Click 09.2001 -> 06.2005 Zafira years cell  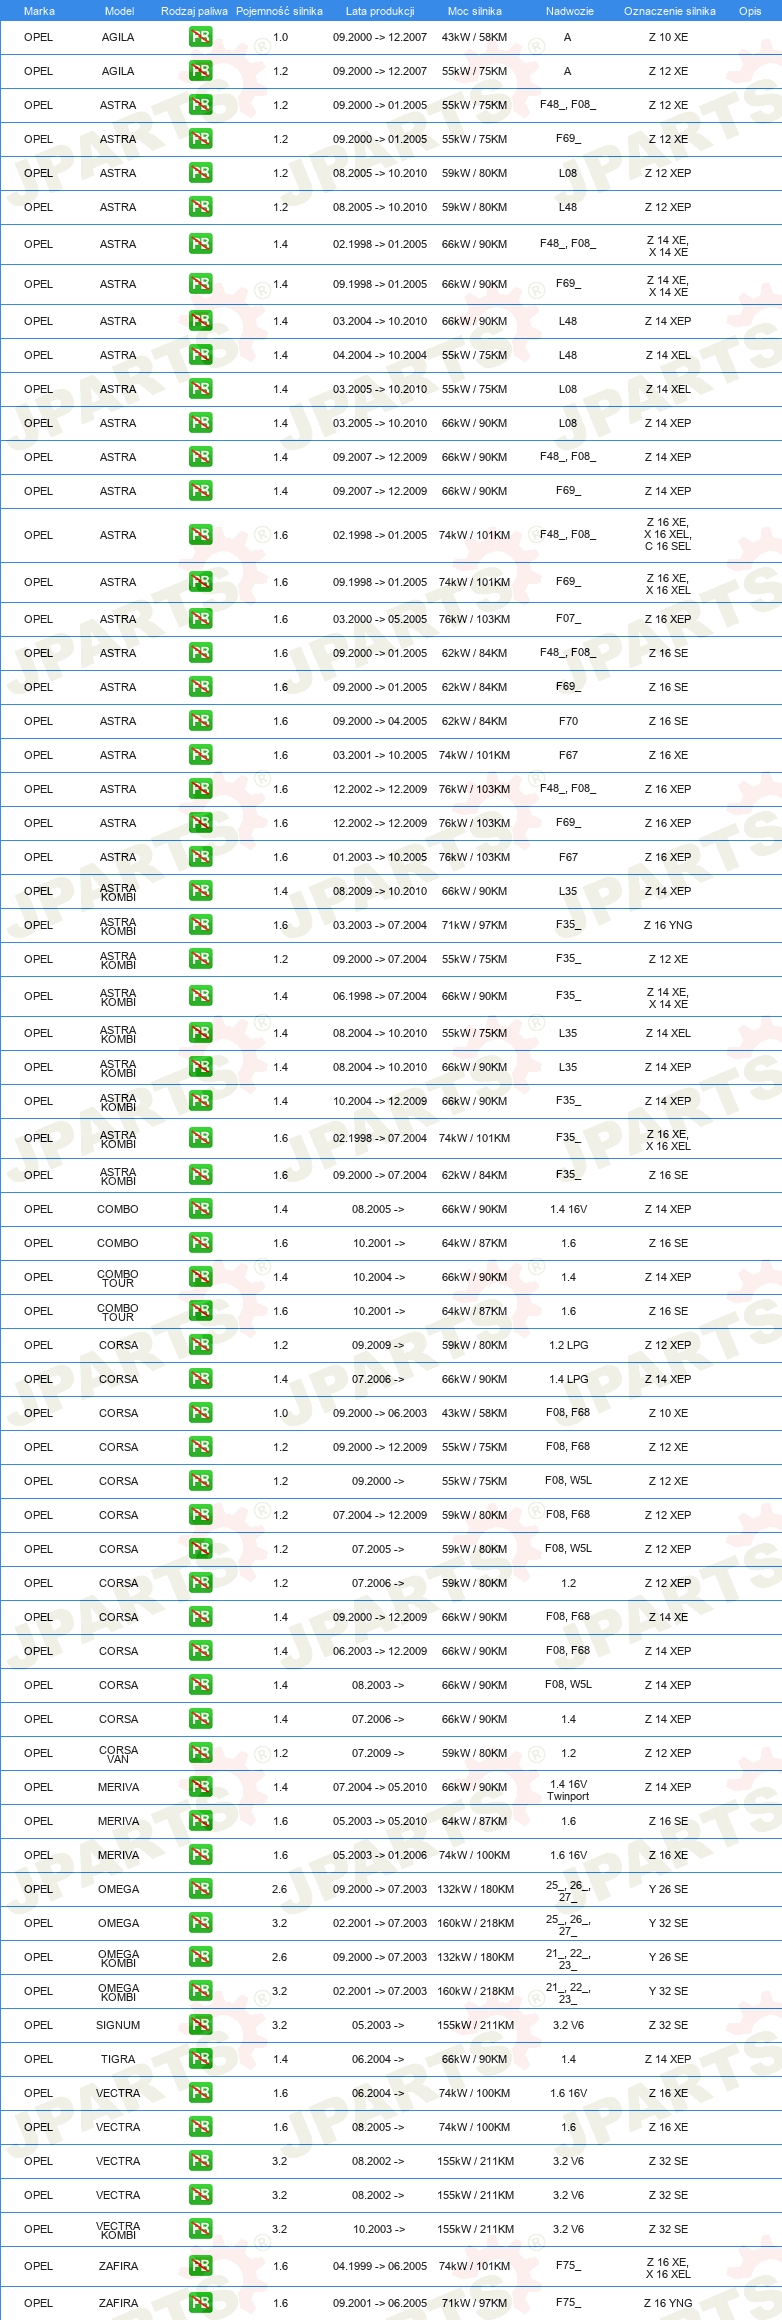click(380, 2303)
